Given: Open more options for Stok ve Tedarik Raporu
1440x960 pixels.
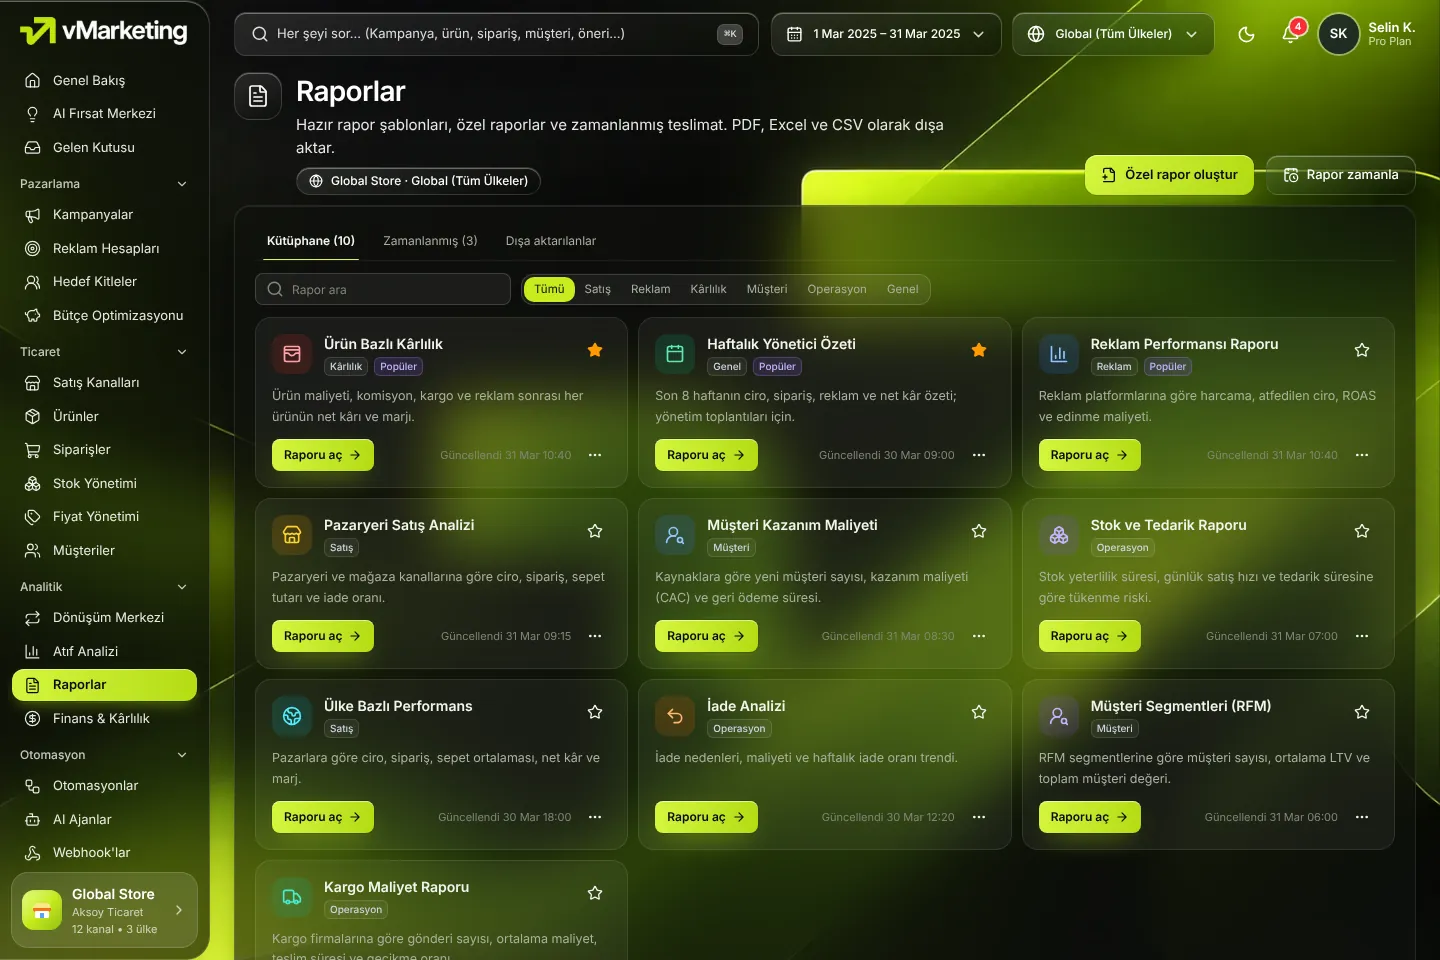Looking at the screenshot, I should pos(1362,636).
